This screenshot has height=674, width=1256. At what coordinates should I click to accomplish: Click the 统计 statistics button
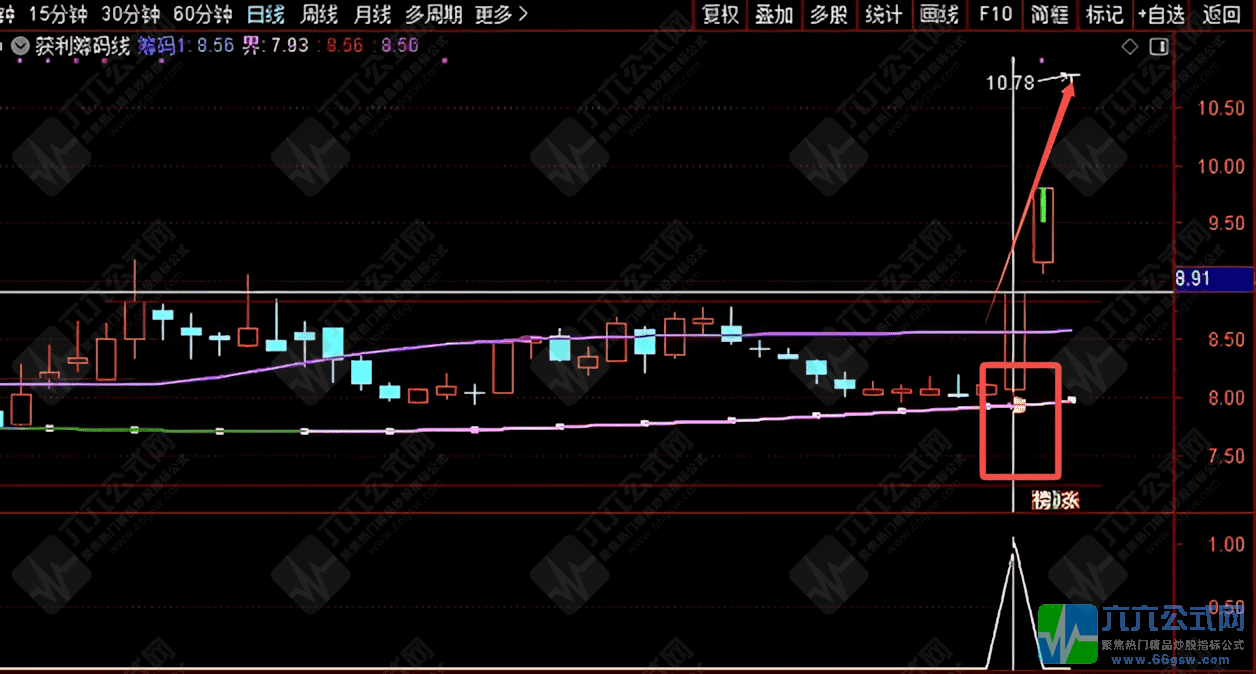click(883, 14)
